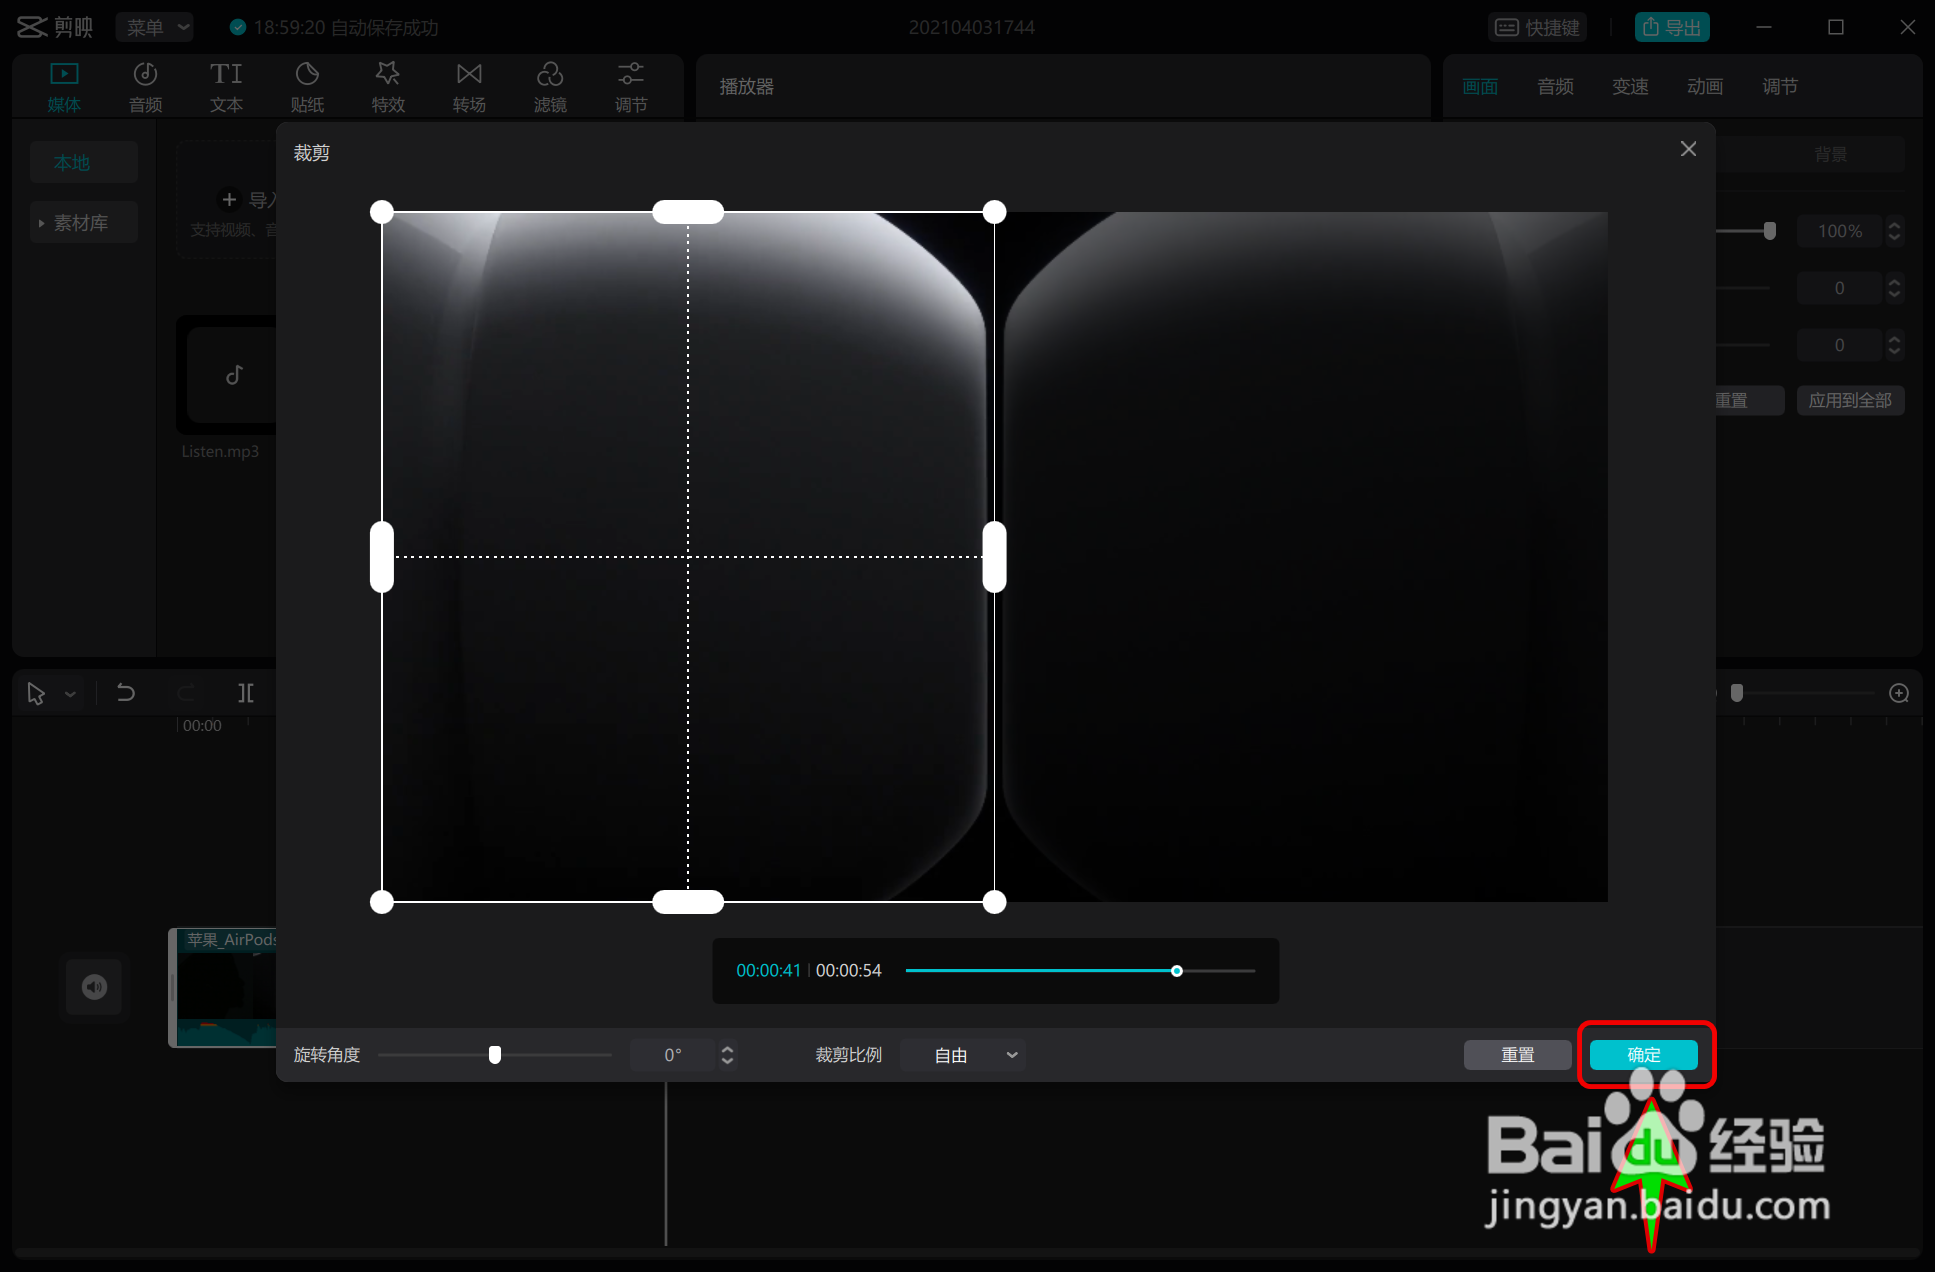Click the 剪映 app logo

[55, 27]
